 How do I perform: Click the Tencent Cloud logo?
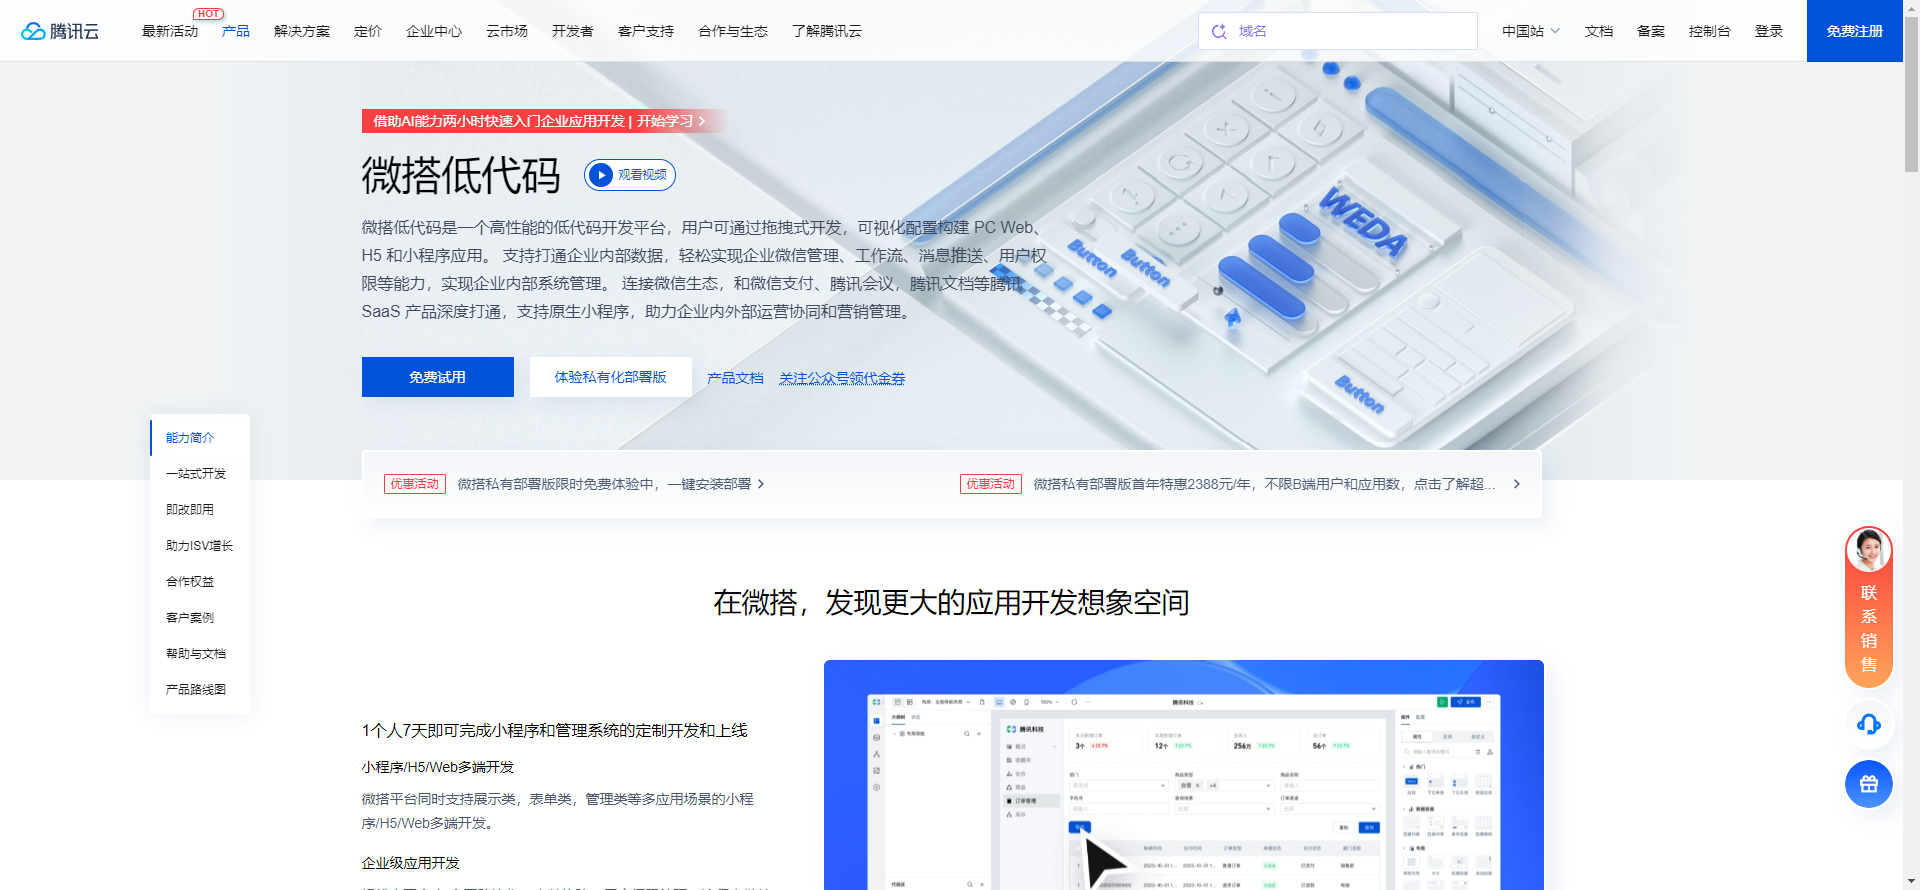tap(60, 31)
